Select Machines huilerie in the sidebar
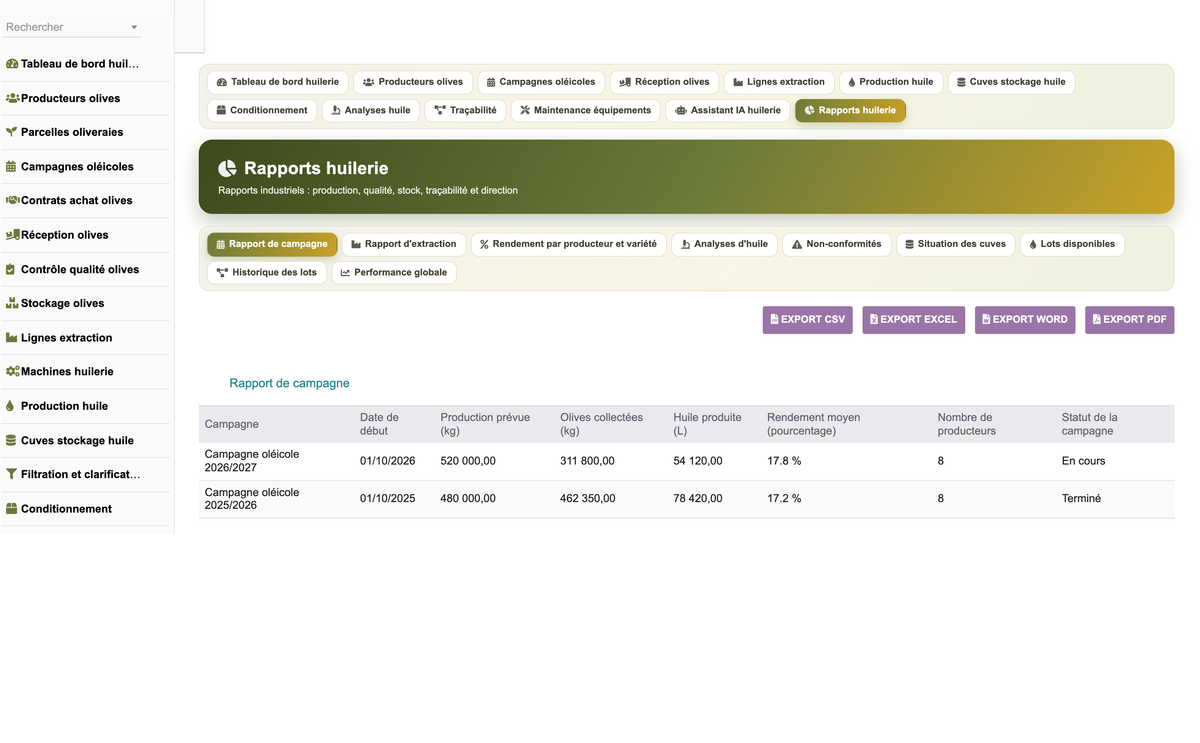 pos(67,371)
